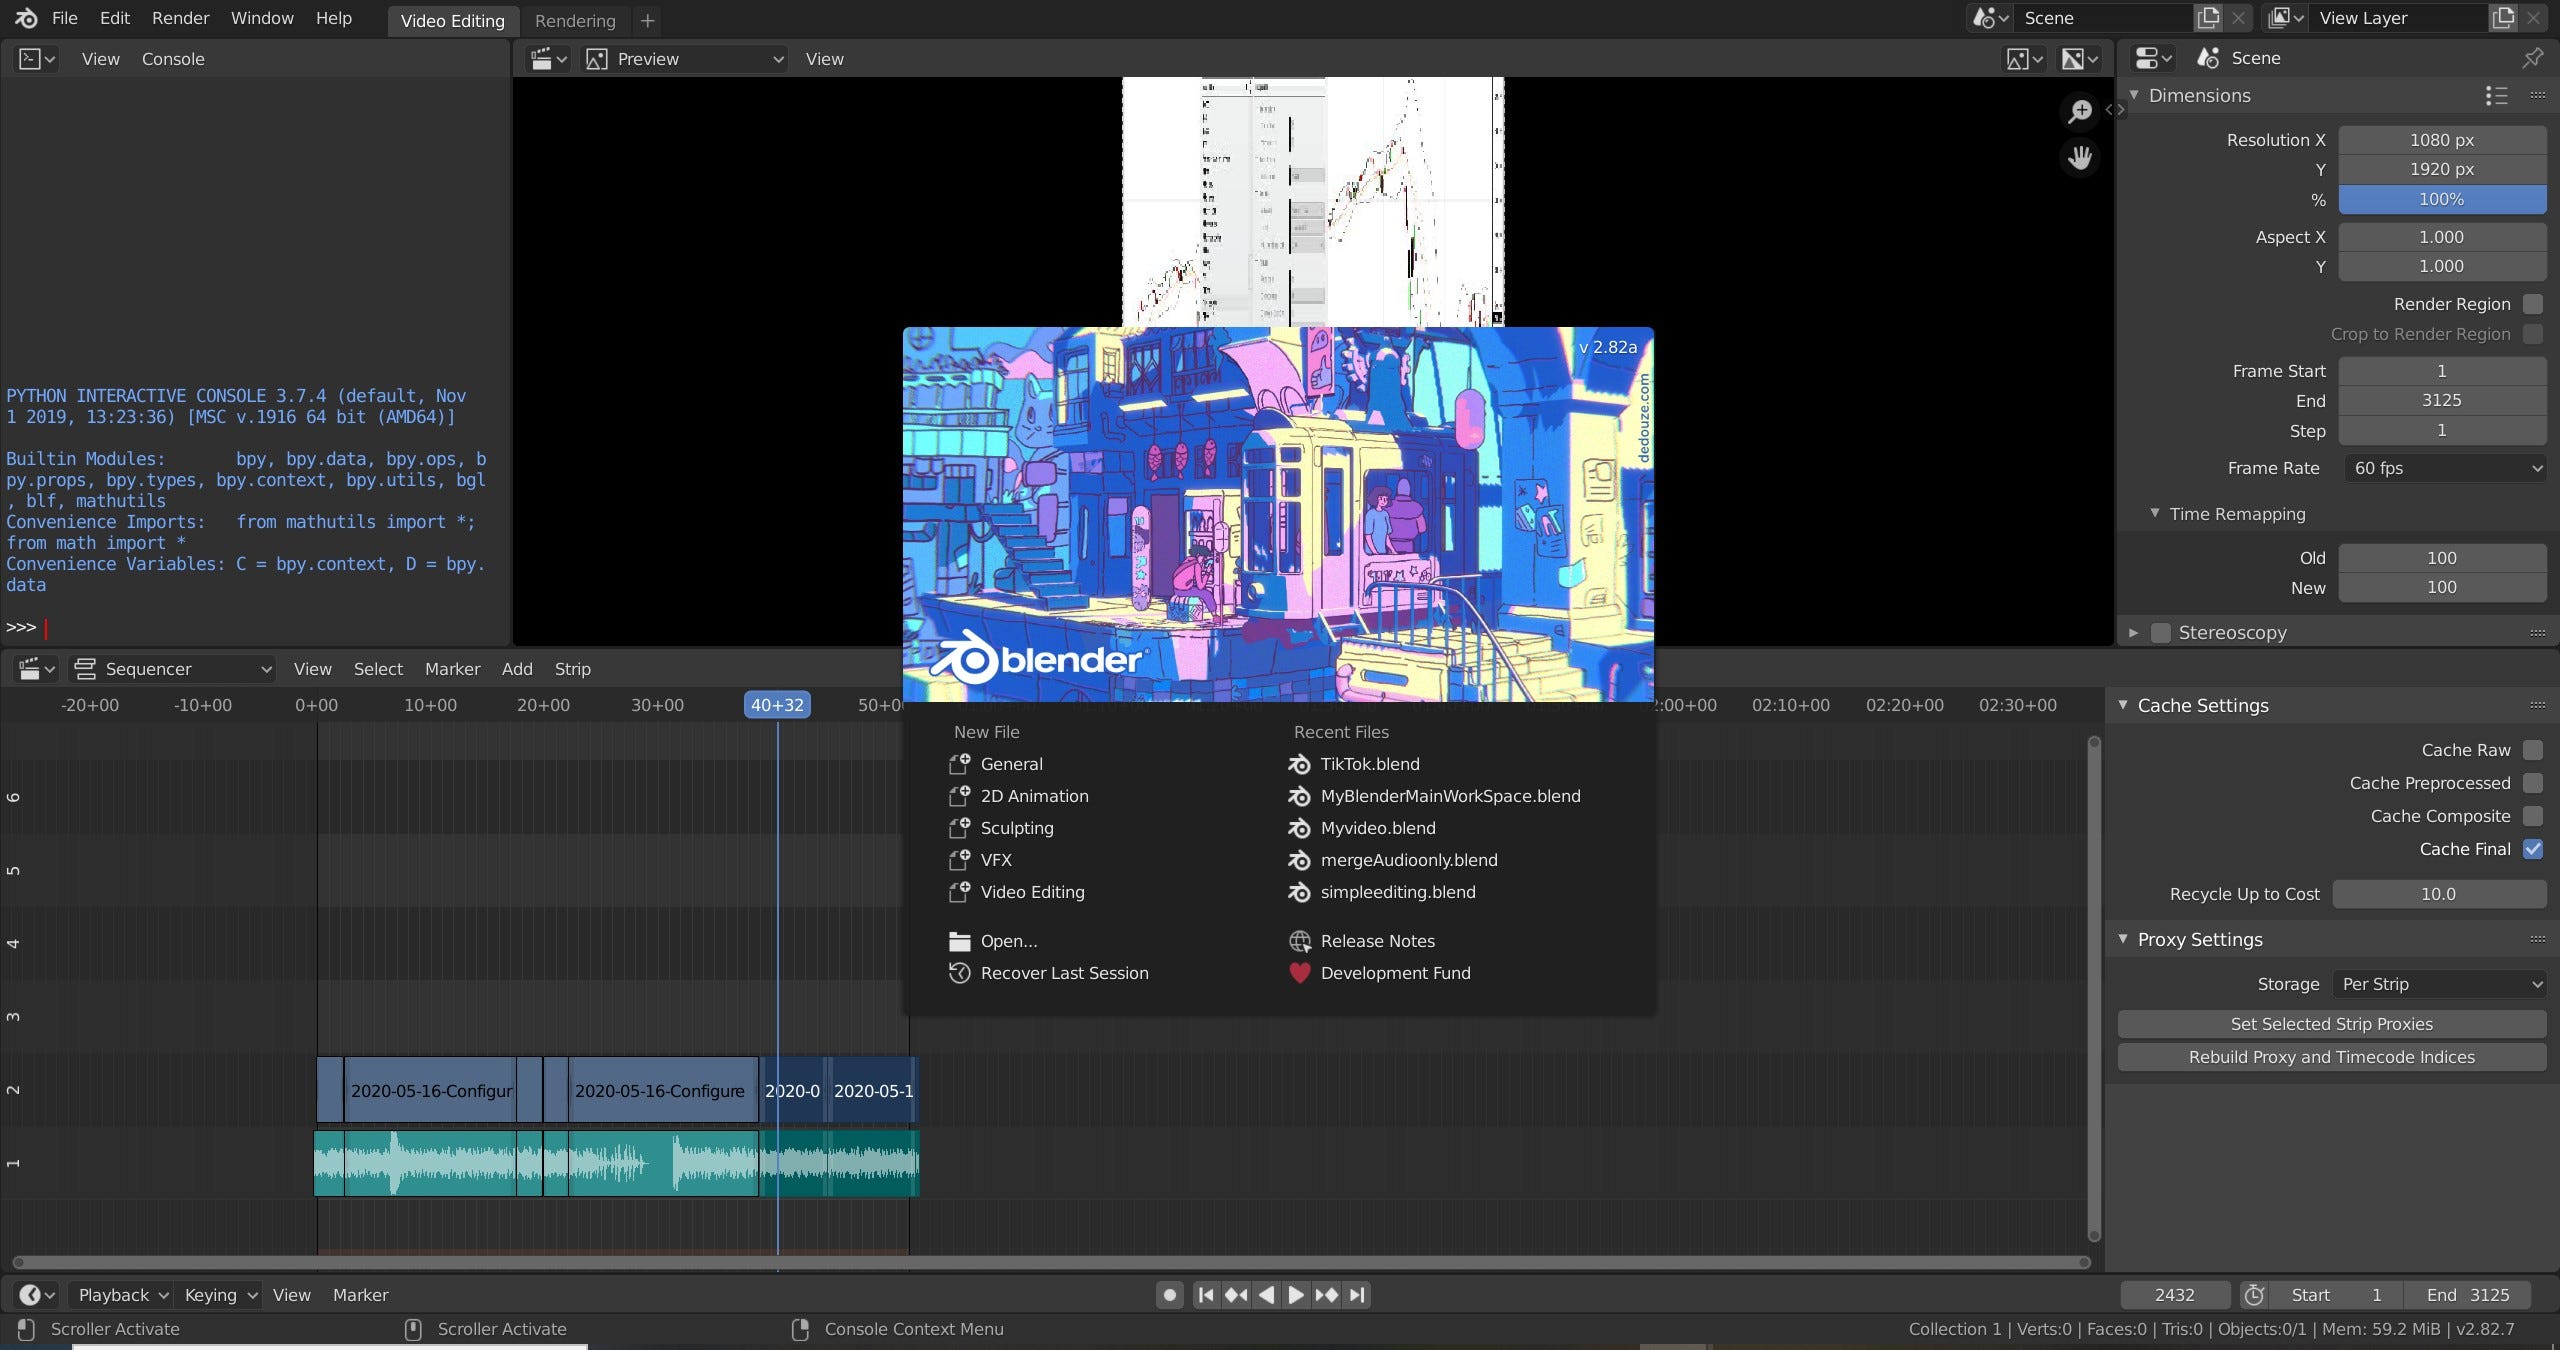Click Rebuild Proxy and Timecode Indices
Screen dimensions: 2560x1350
[2331, 1057]
